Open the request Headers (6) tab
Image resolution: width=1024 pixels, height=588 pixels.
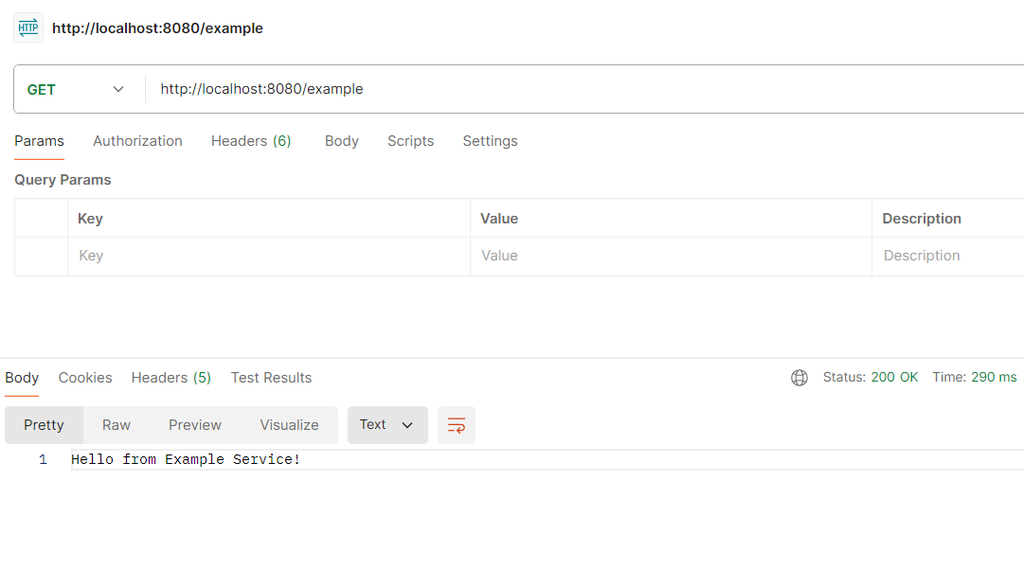(x=251, y=141)
